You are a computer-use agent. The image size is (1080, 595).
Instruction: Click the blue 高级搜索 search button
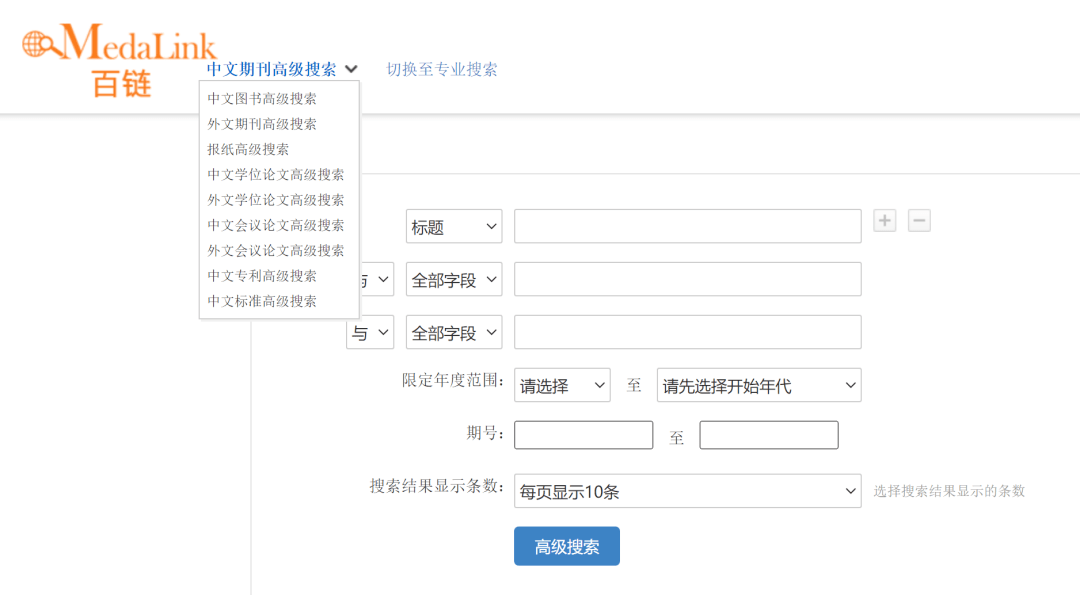pyautogui.click(x=566, y=546)
